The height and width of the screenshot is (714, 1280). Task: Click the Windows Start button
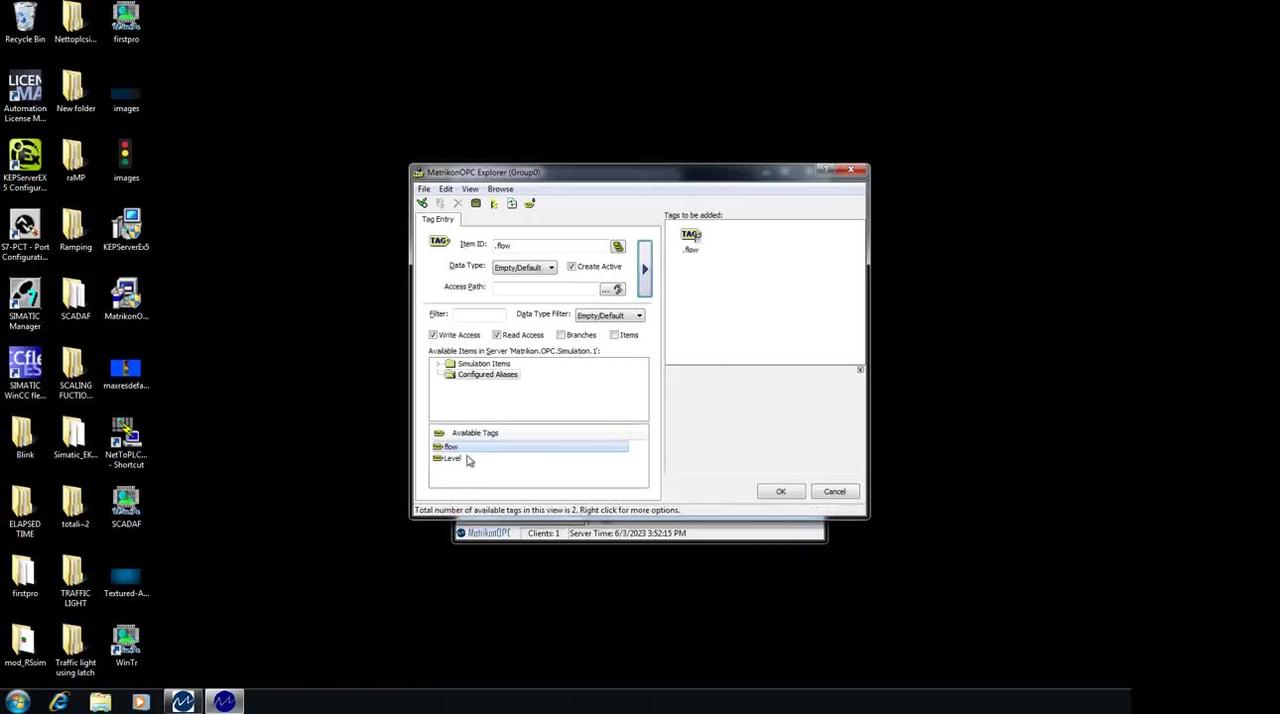[x=16, y=701]
